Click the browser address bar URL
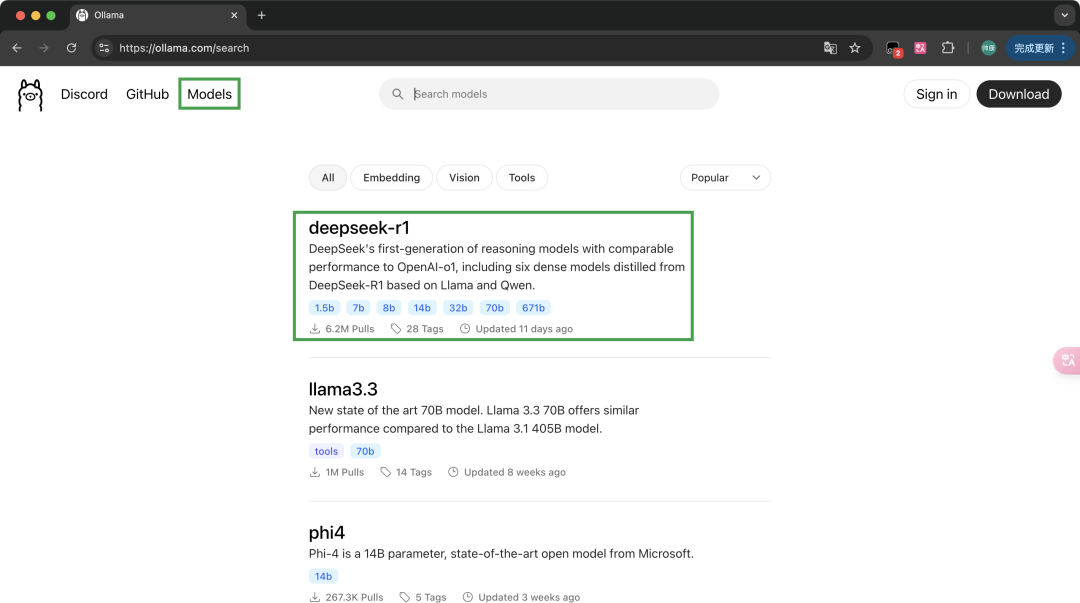The height and width of the screenshot is (603, 1080). (184, 48)
